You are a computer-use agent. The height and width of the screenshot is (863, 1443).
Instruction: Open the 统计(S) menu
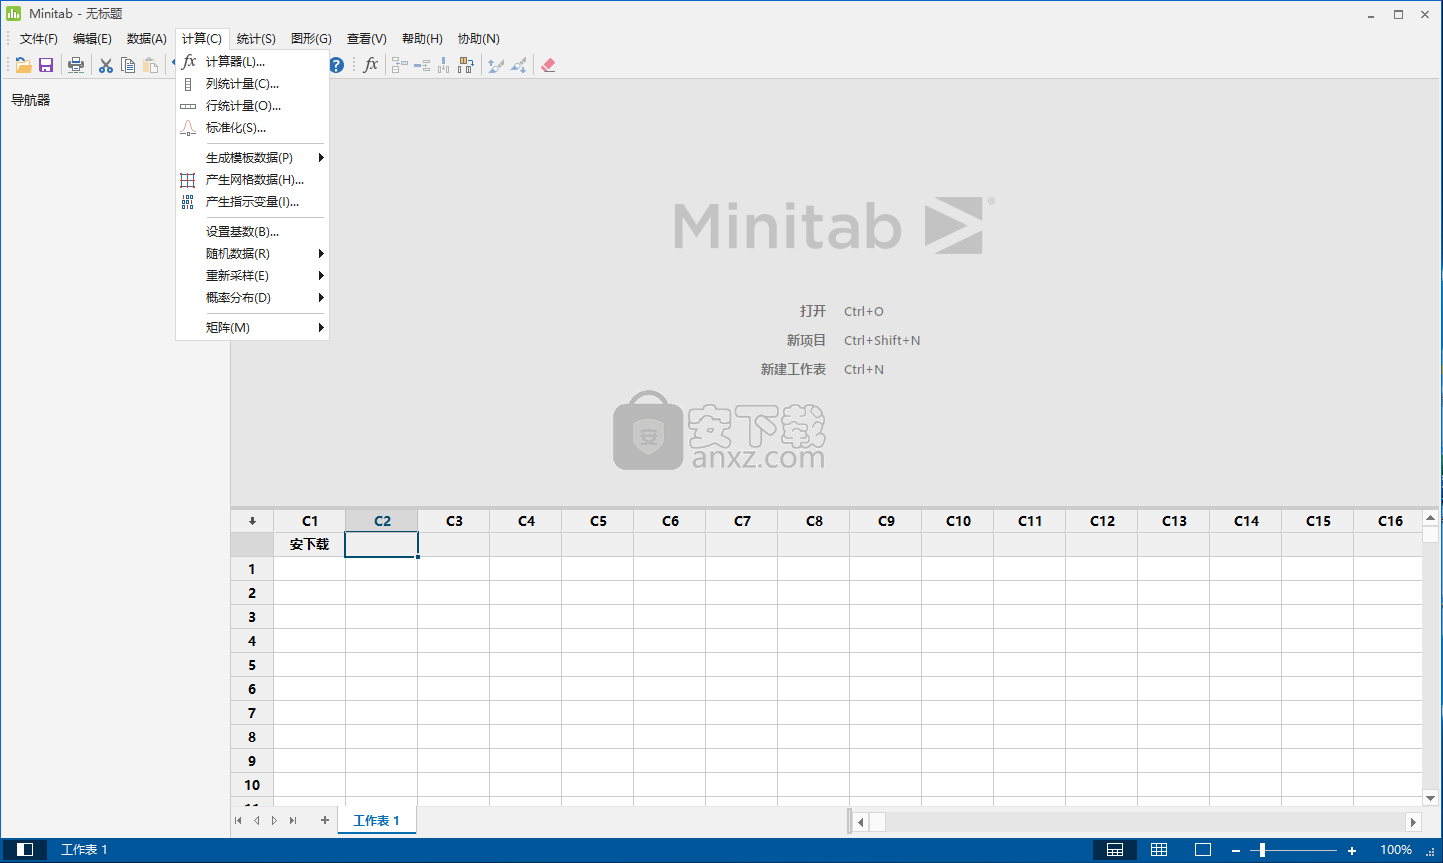pyautogui.click(x=256, y=39)
